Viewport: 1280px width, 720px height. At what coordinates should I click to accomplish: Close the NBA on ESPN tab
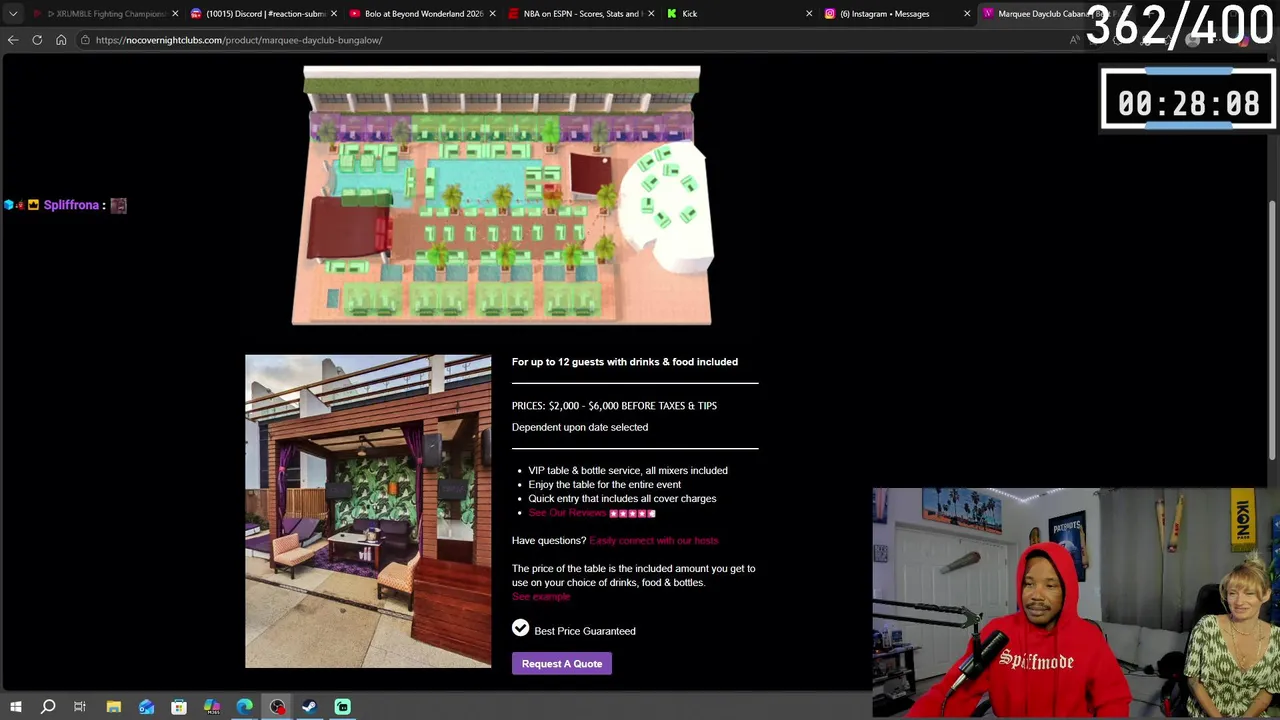point(651,14)
